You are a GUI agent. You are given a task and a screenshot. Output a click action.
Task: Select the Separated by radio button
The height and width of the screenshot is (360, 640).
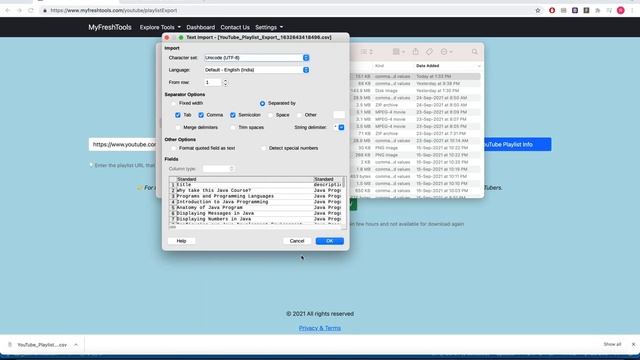tap(262, 103)
